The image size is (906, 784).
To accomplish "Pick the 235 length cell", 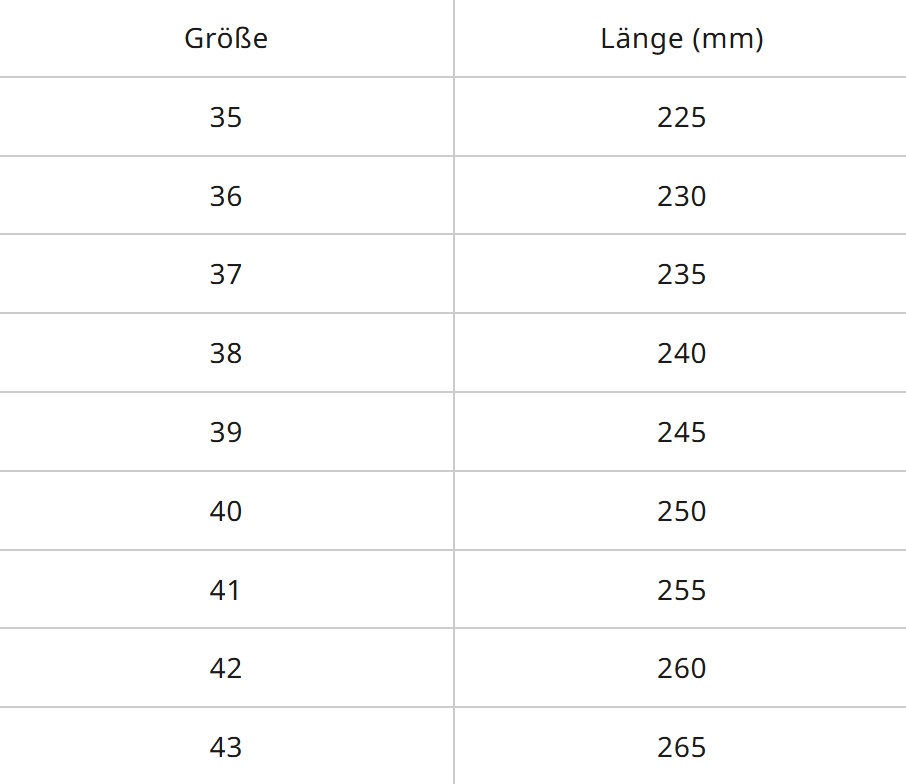I will tap(681, 274).
